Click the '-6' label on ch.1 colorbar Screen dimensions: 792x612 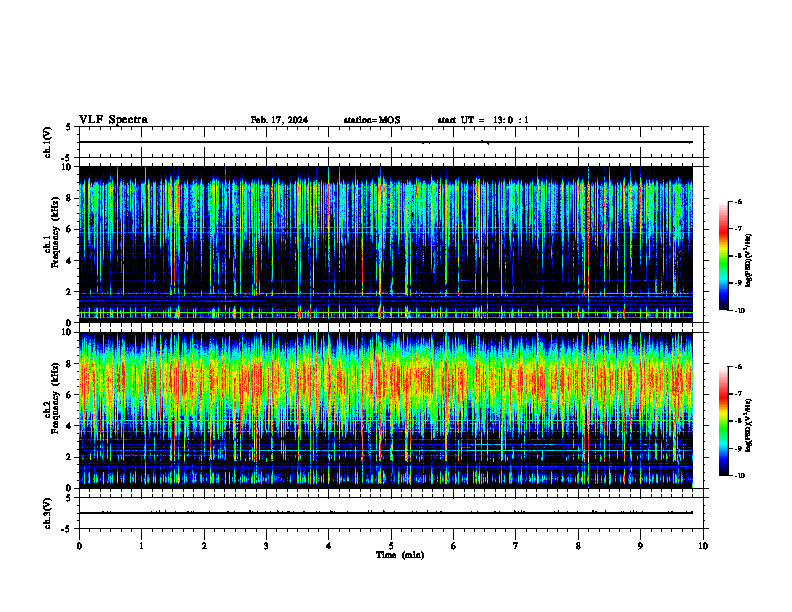(738, 202)
